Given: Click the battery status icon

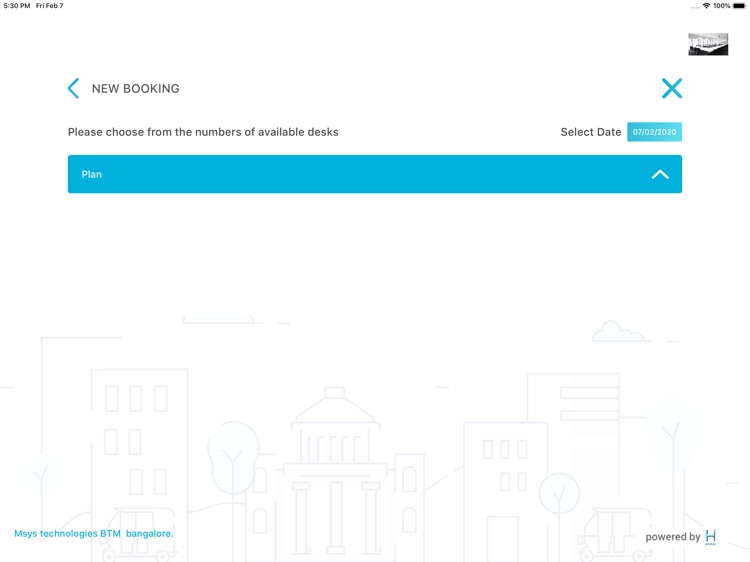Looking at the screenshot, I should tap(739, 6).
